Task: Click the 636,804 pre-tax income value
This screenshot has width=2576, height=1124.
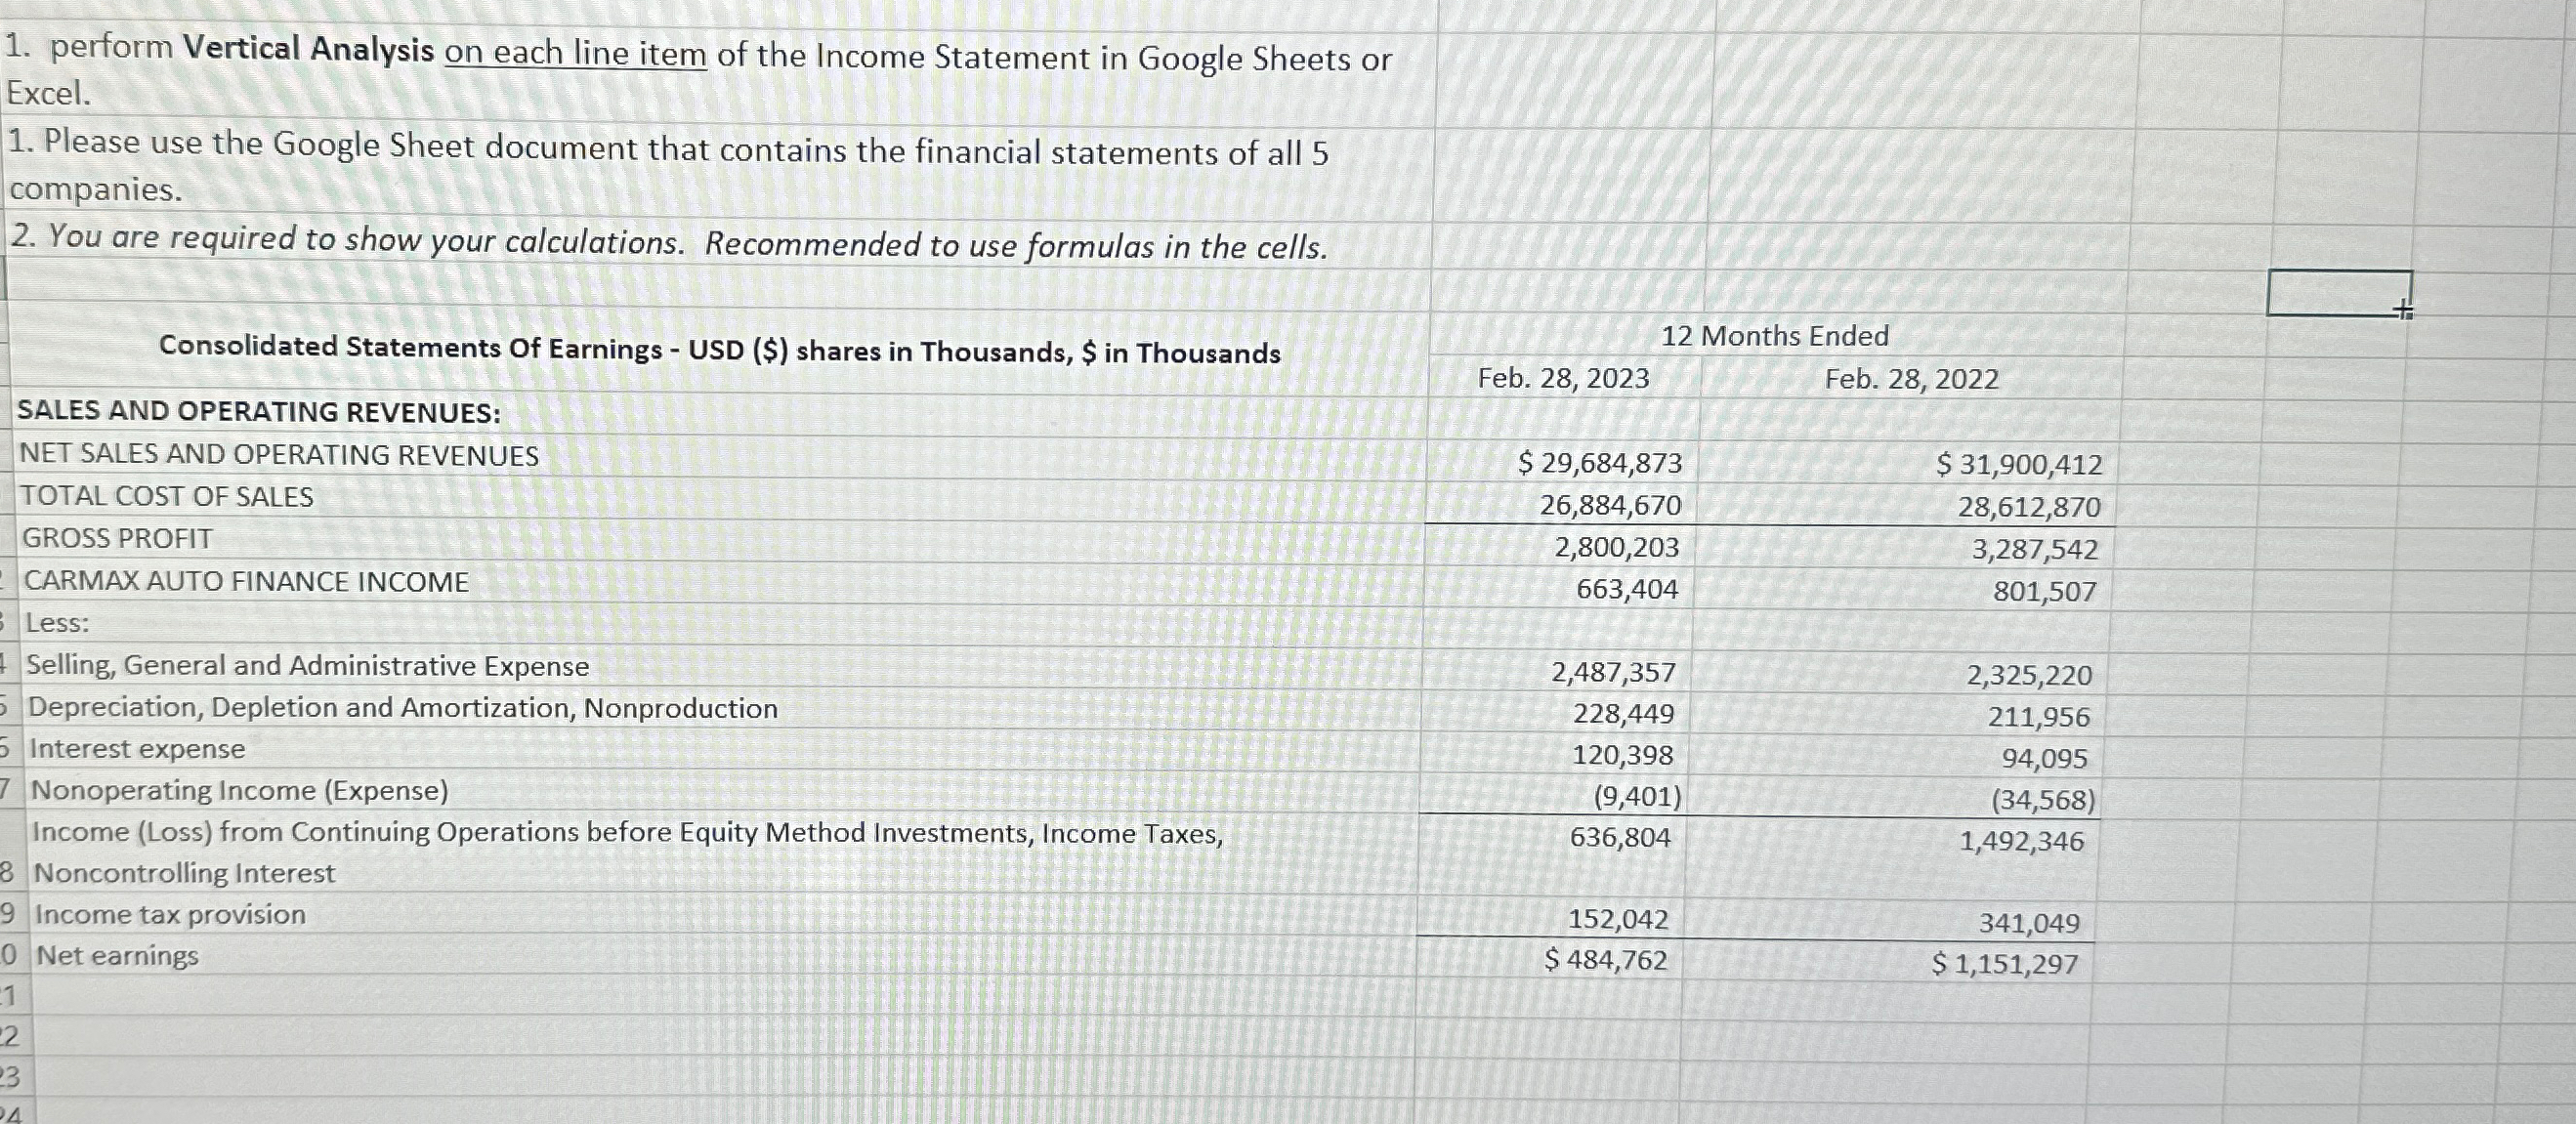Action: click(x=1620, y=837)
